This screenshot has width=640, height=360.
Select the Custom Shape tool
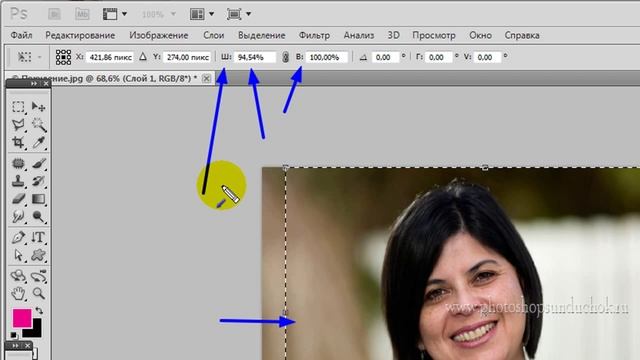[x=38, y=255]
